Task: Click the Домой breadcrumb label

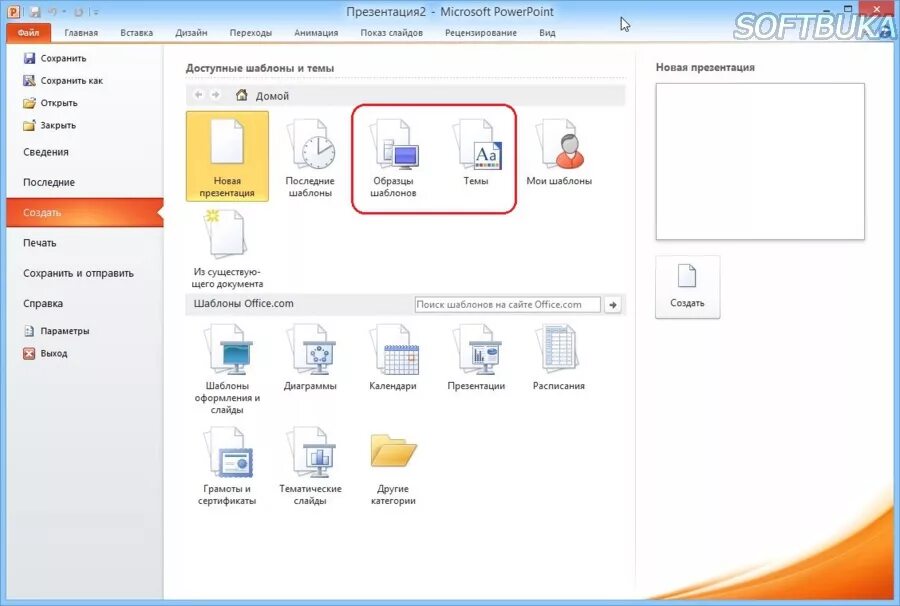Action: click(x=272, y=96)
